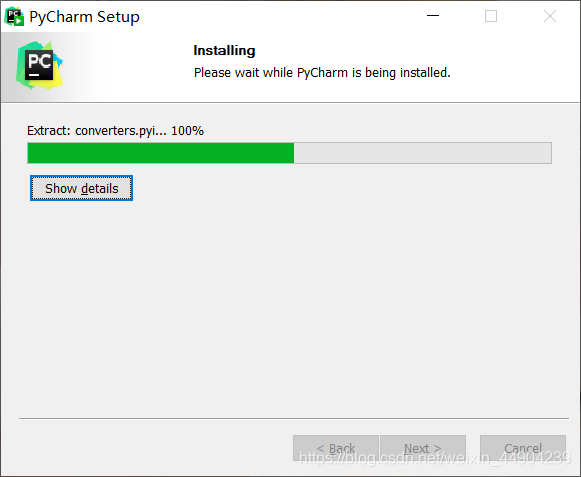Click the PyCharm Setup title text

click(x=84, y=17)
